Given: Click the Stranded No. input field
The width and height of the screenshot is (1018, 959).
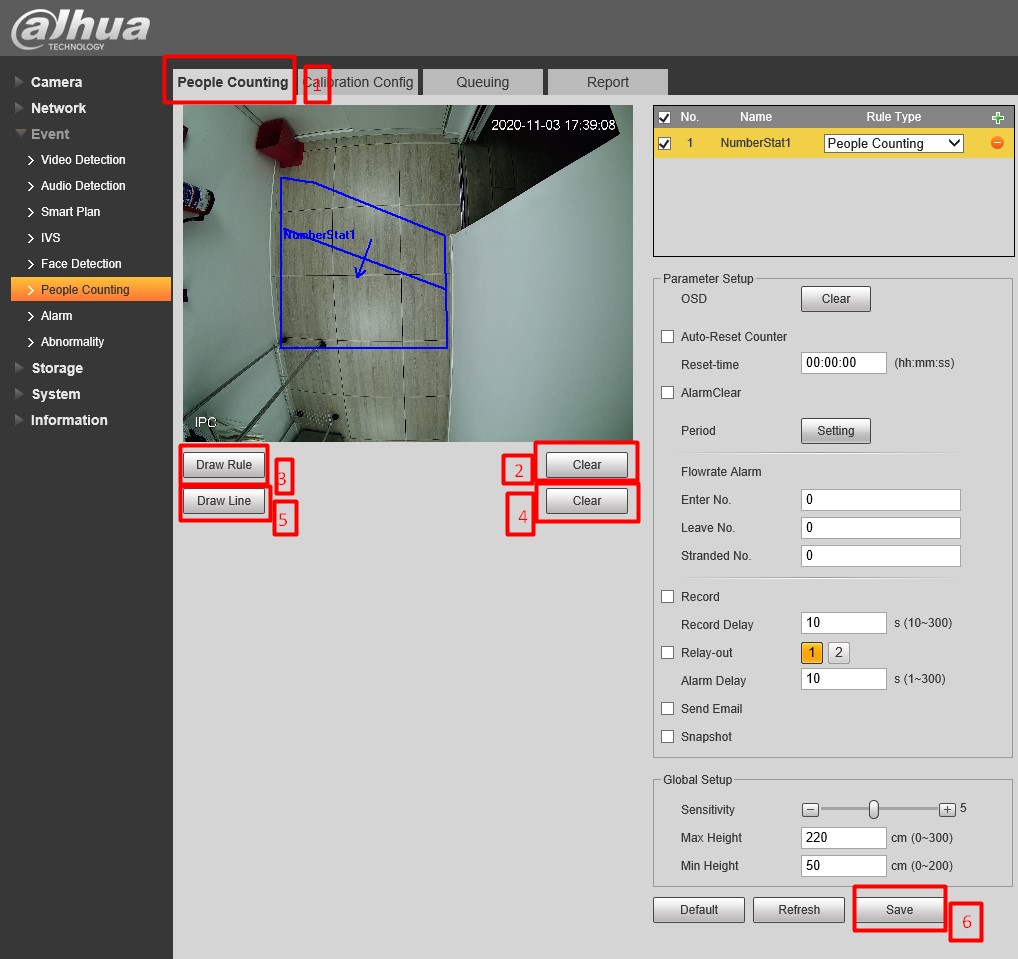Looking at the screenshot, I should coord(880,556).
